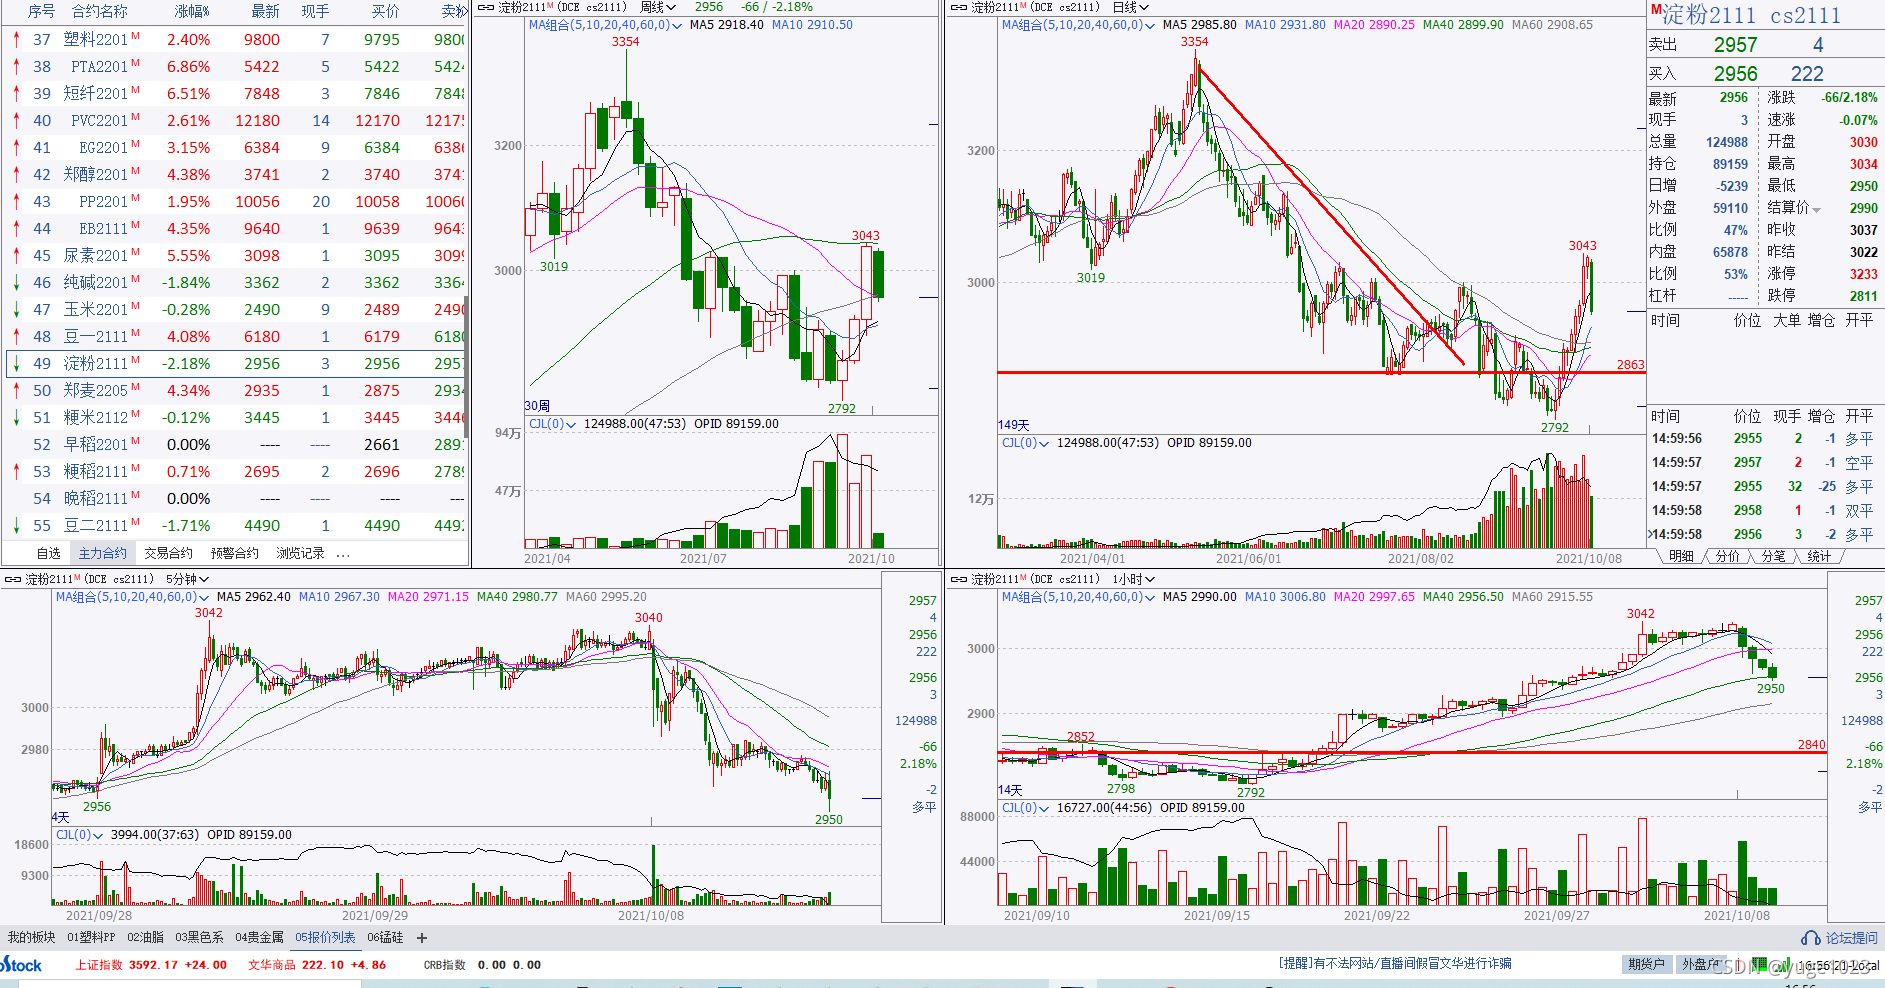Screen dimensions: 1885x988
Task: Select EB2111 contract row
Action: [236, 229]
